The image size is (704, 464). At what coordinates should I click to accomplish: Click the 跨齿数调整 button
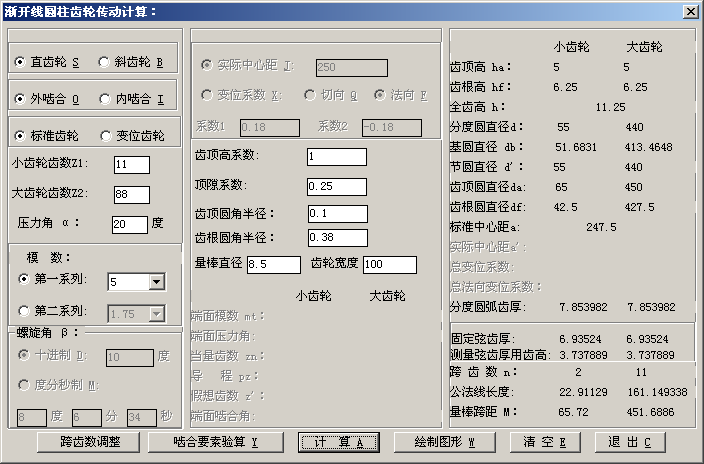click(x=88, y=442)
